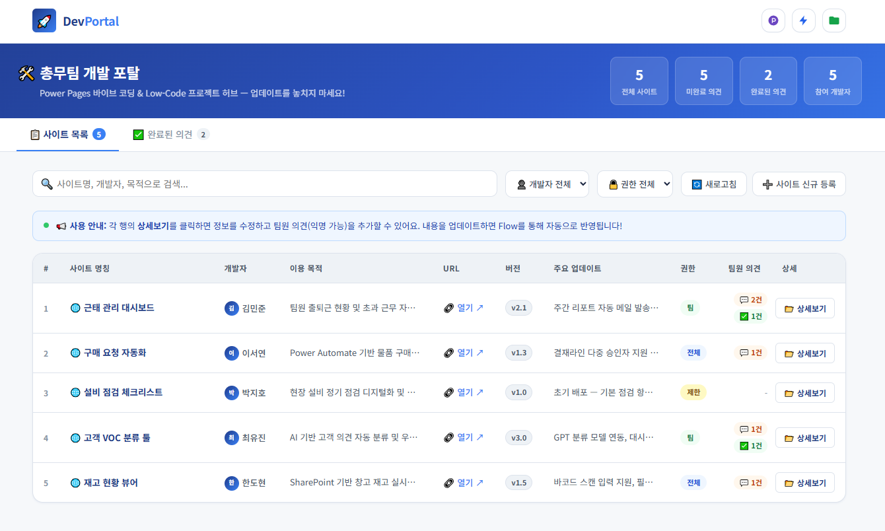Click 1건 comment badge in 고객 VOC row
Image resolution: width=885 pixels, height=531 pixels.
point(751,429)
